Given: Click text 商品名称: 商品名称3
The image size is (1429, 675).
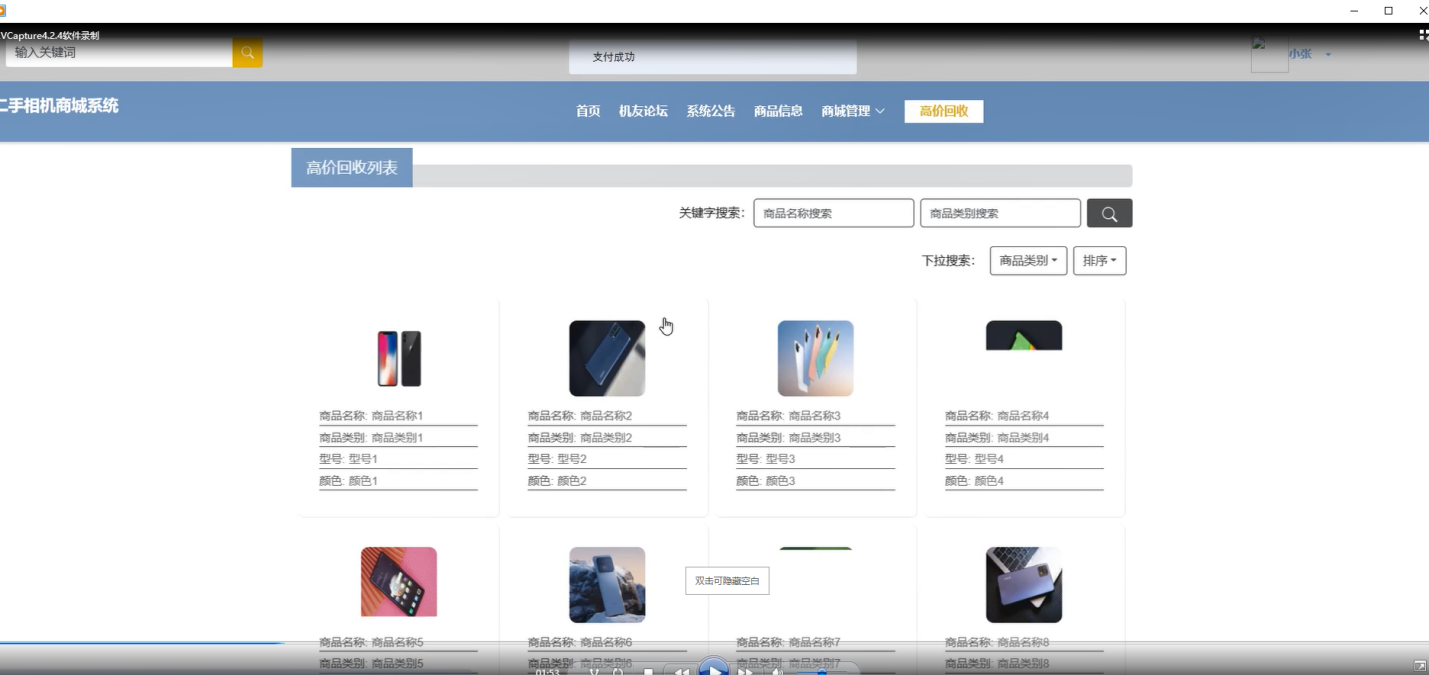Looking at the screenshot, I should 789,416.
